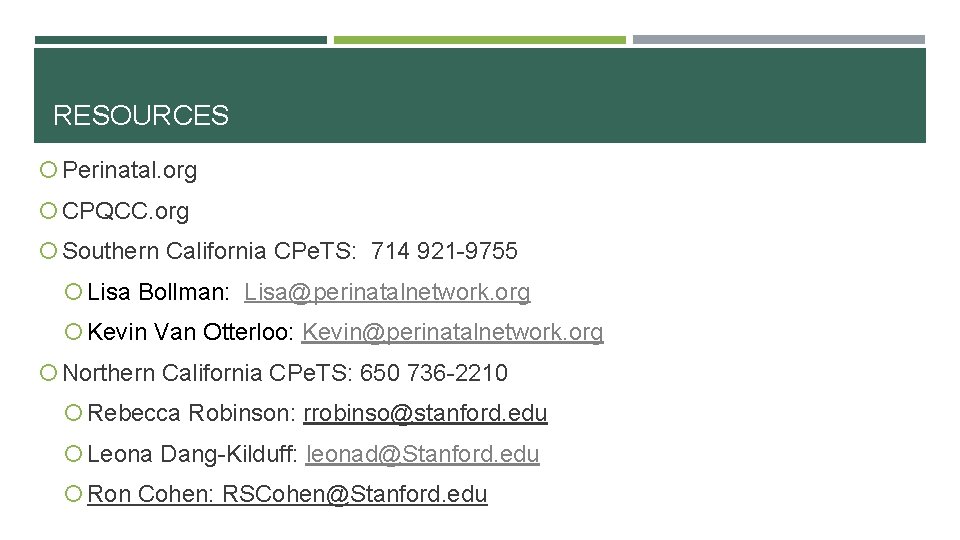The image size is (960, 540).
Task: Open the Kevin@perinatalnetwork.org email link
Action: [x=453, y=332]
